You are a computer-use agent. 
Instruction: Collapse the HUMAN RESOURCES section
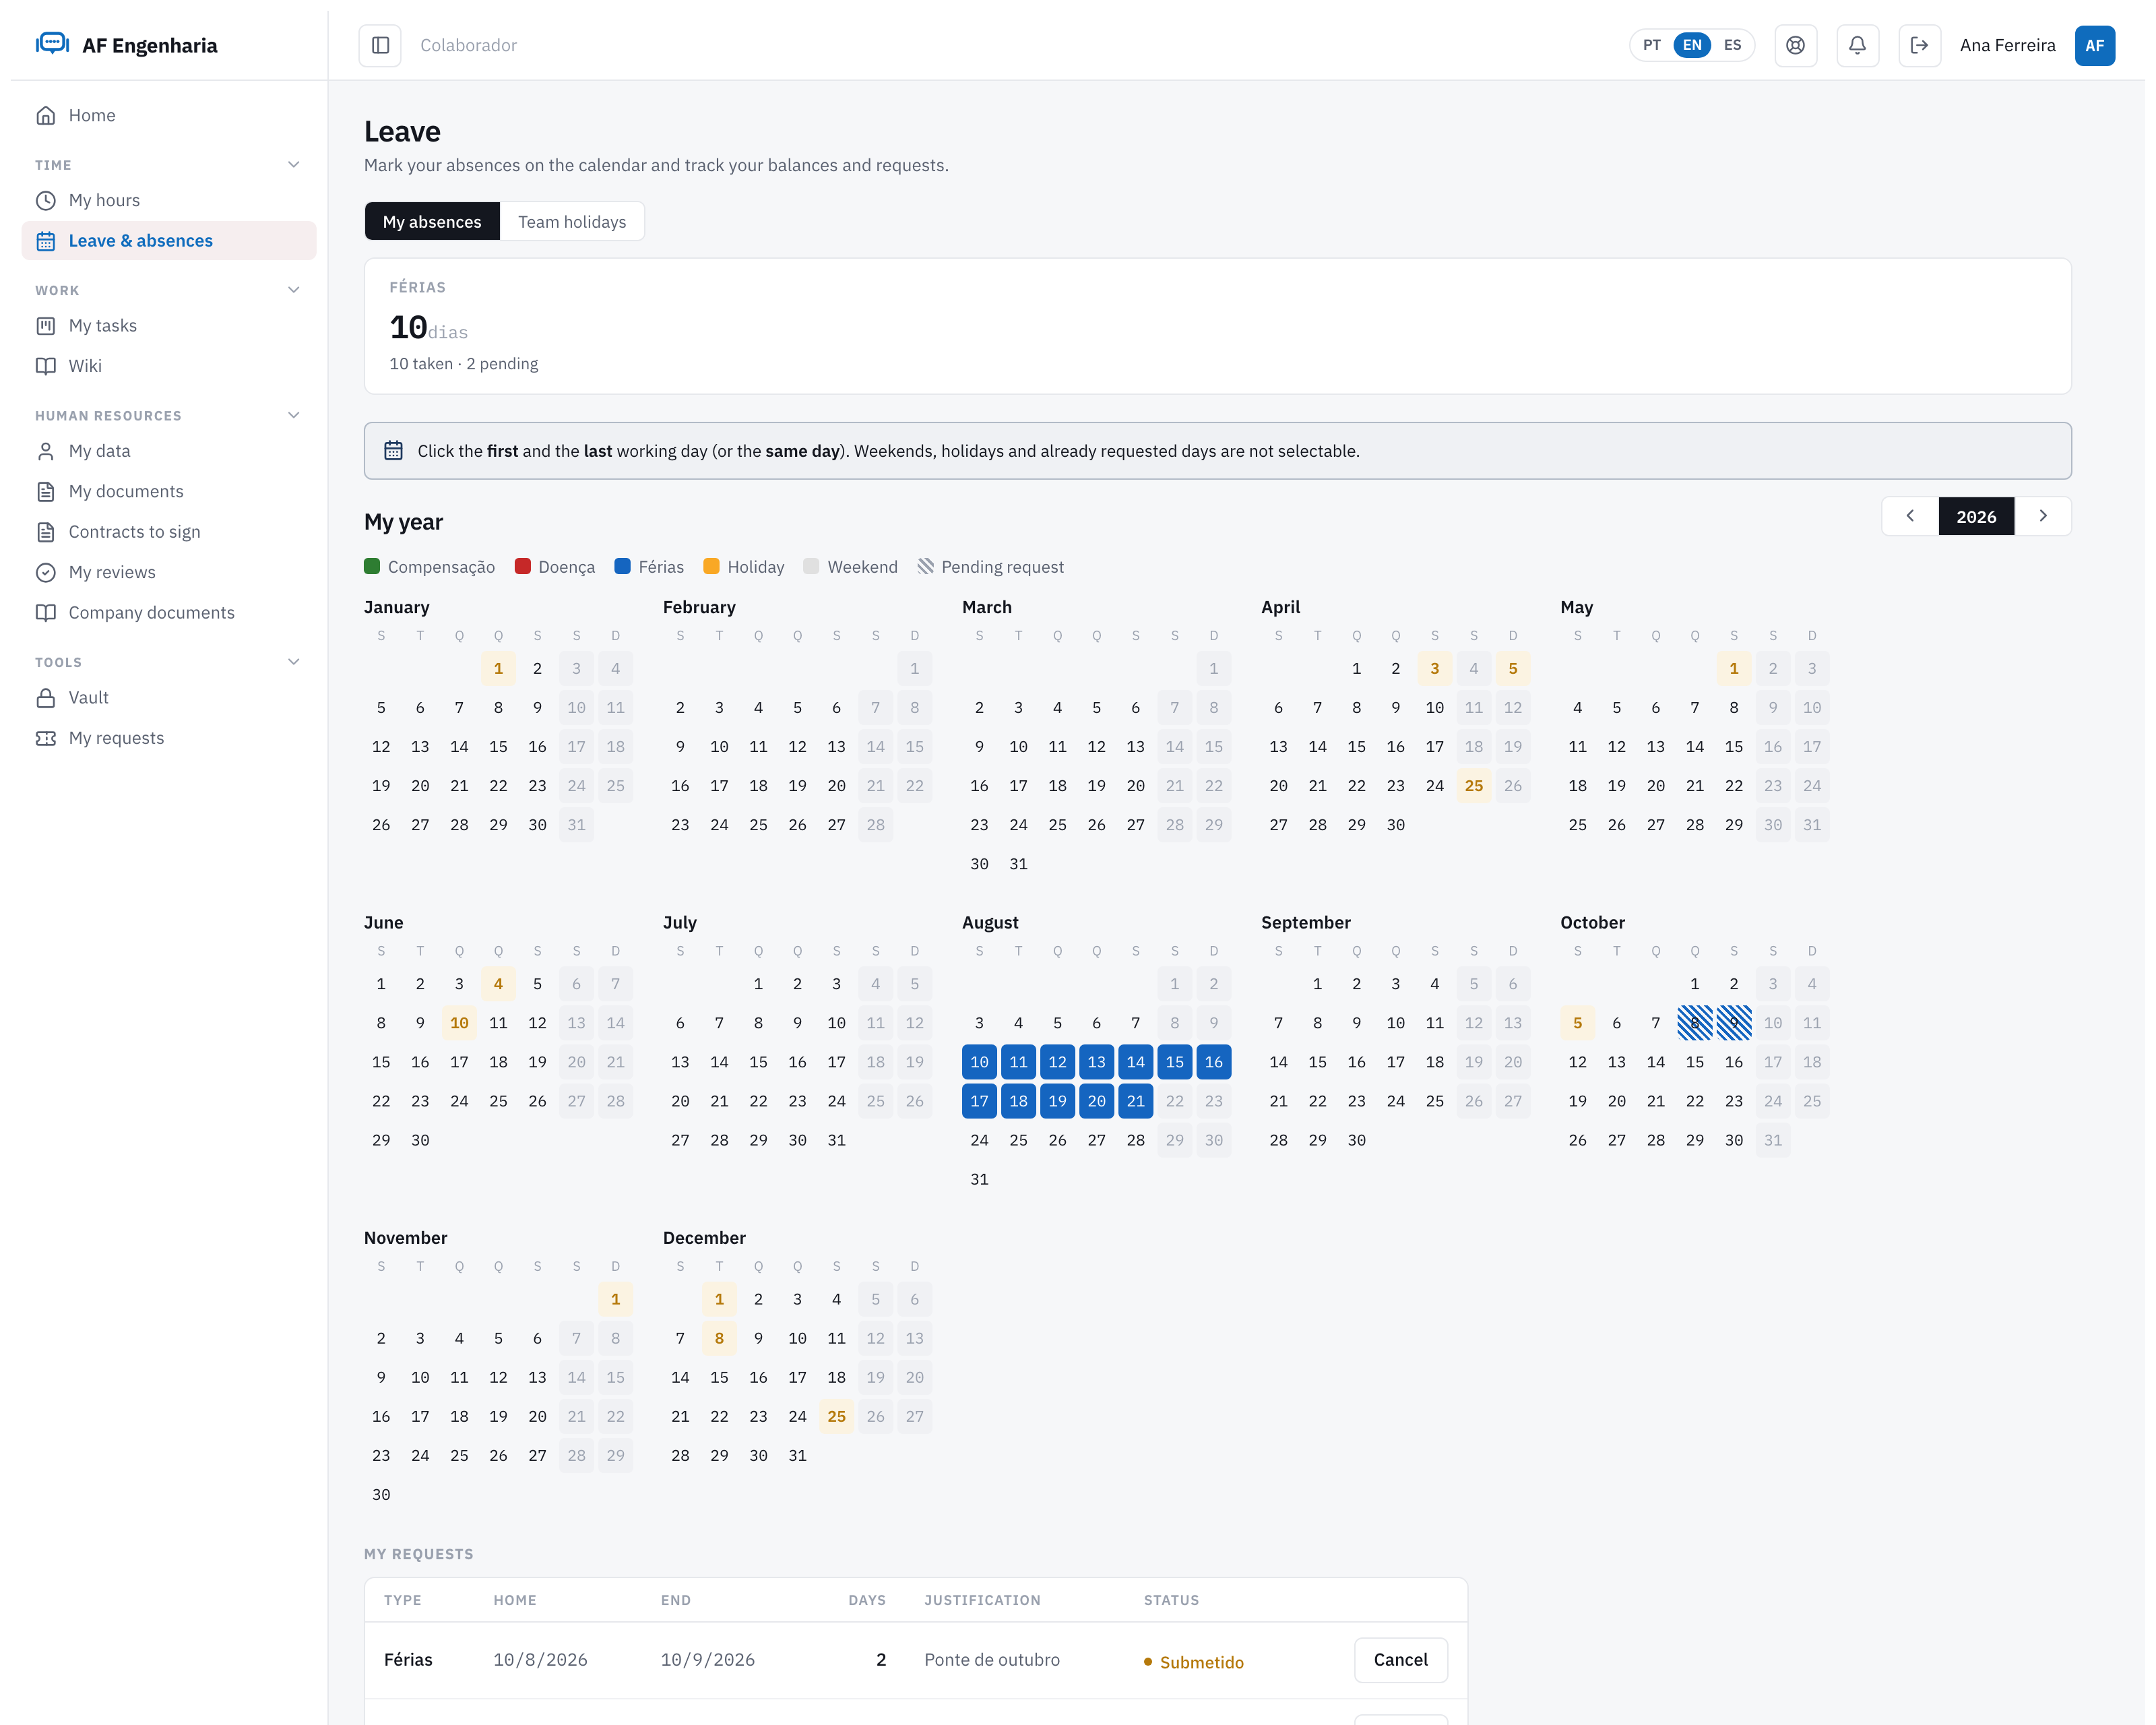294,415
